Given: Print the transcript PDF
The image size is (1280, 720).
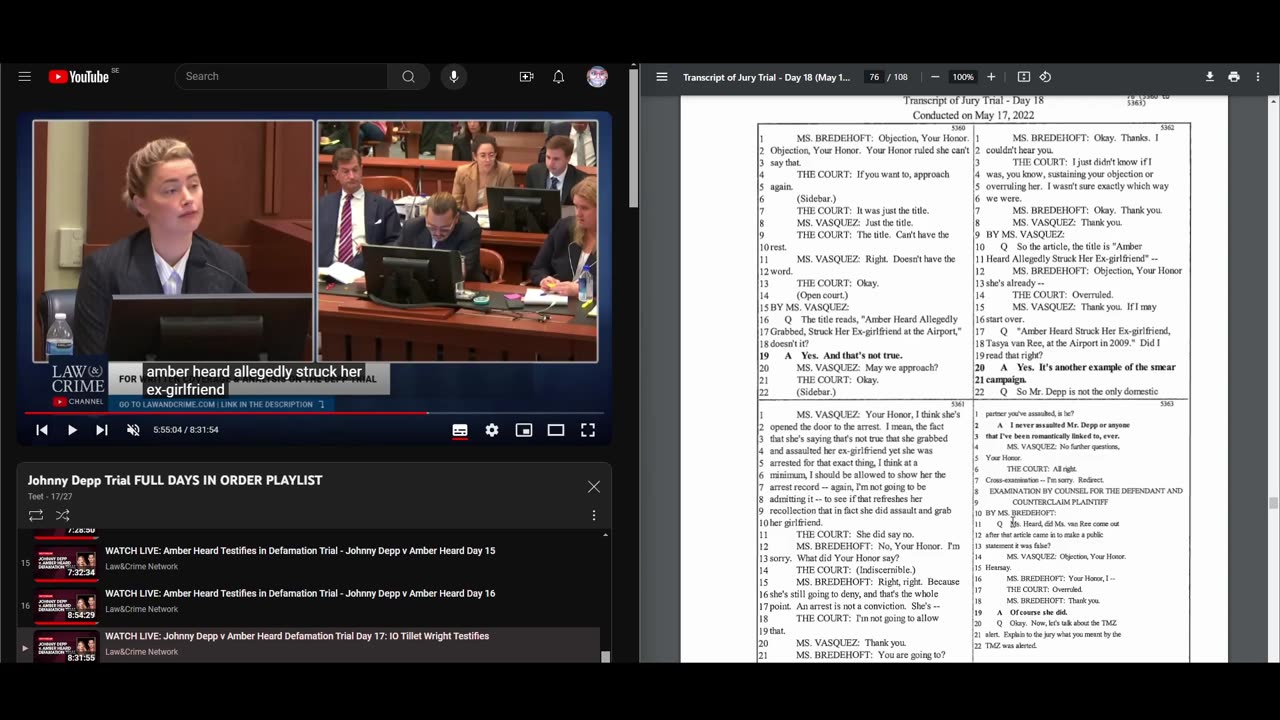Looking at the screenshot, I should [x=1234, y=77].
